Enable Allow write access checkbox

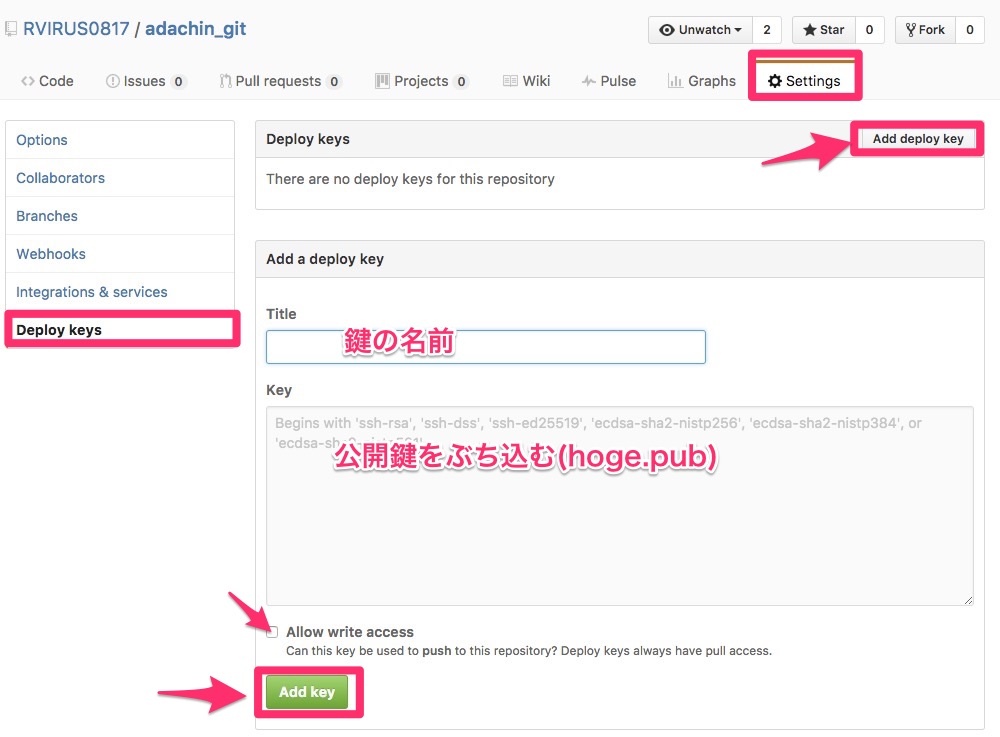click(273, 632)
